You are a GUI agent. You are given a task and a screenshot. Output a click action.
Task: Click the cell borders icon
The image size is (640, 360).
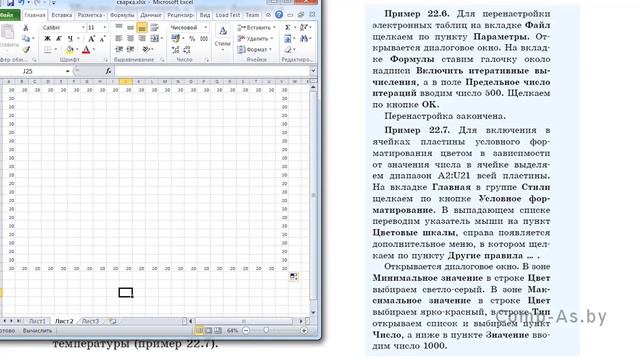[x=48, y=50]
